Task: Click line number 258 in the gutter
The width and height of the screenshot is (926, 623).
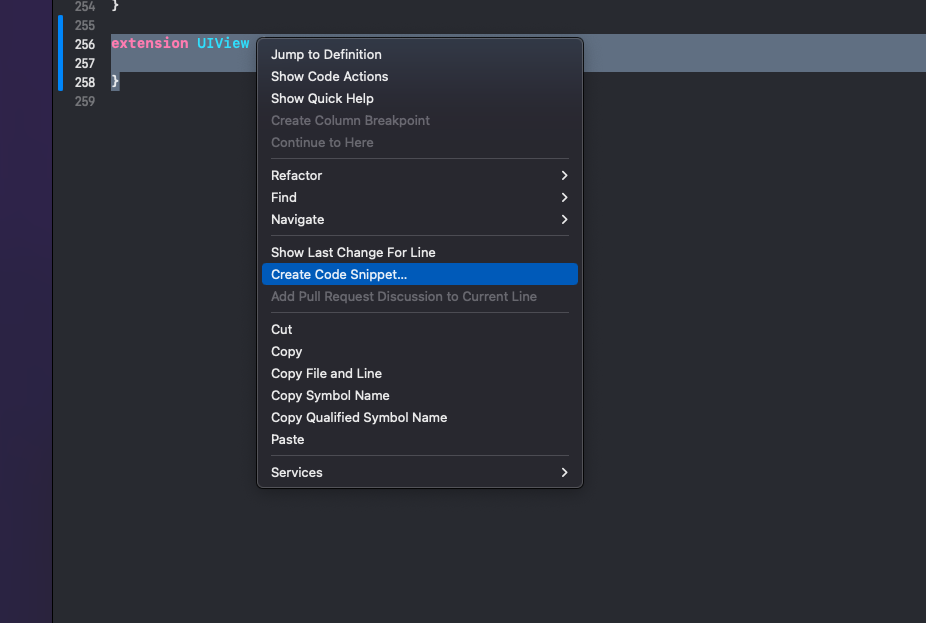Action: pos(84,82)
